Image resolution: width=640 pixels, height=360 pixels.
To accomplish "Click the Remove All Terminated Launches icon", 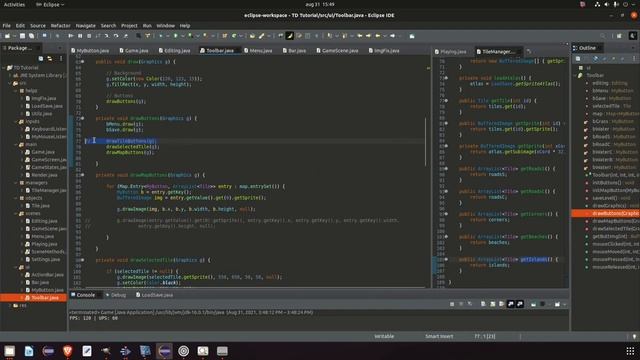I will click(470, 304).
